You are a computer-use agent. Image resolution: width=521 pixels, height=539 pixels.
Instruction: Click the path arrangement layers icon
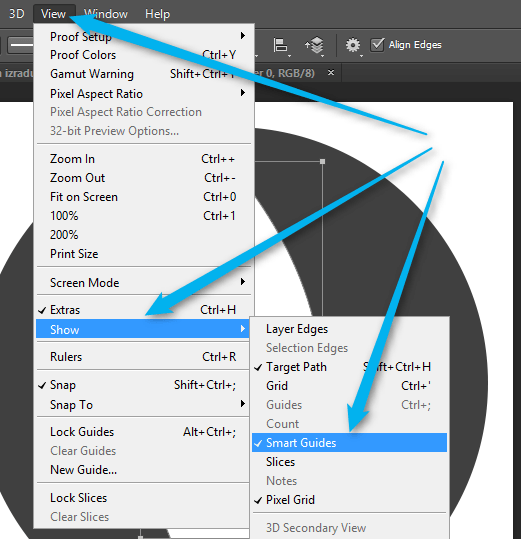pyautogui.click(x=314, y=46)
